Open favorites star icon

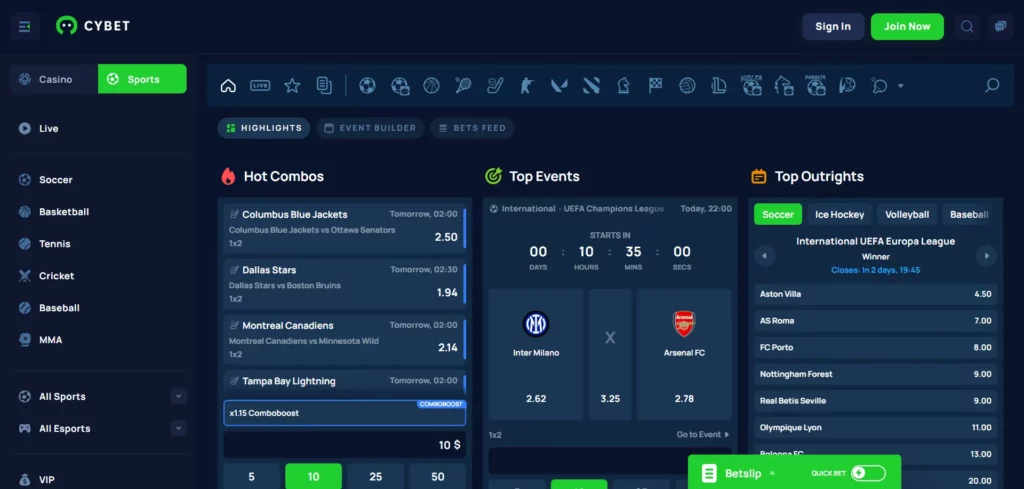[292, 86]
